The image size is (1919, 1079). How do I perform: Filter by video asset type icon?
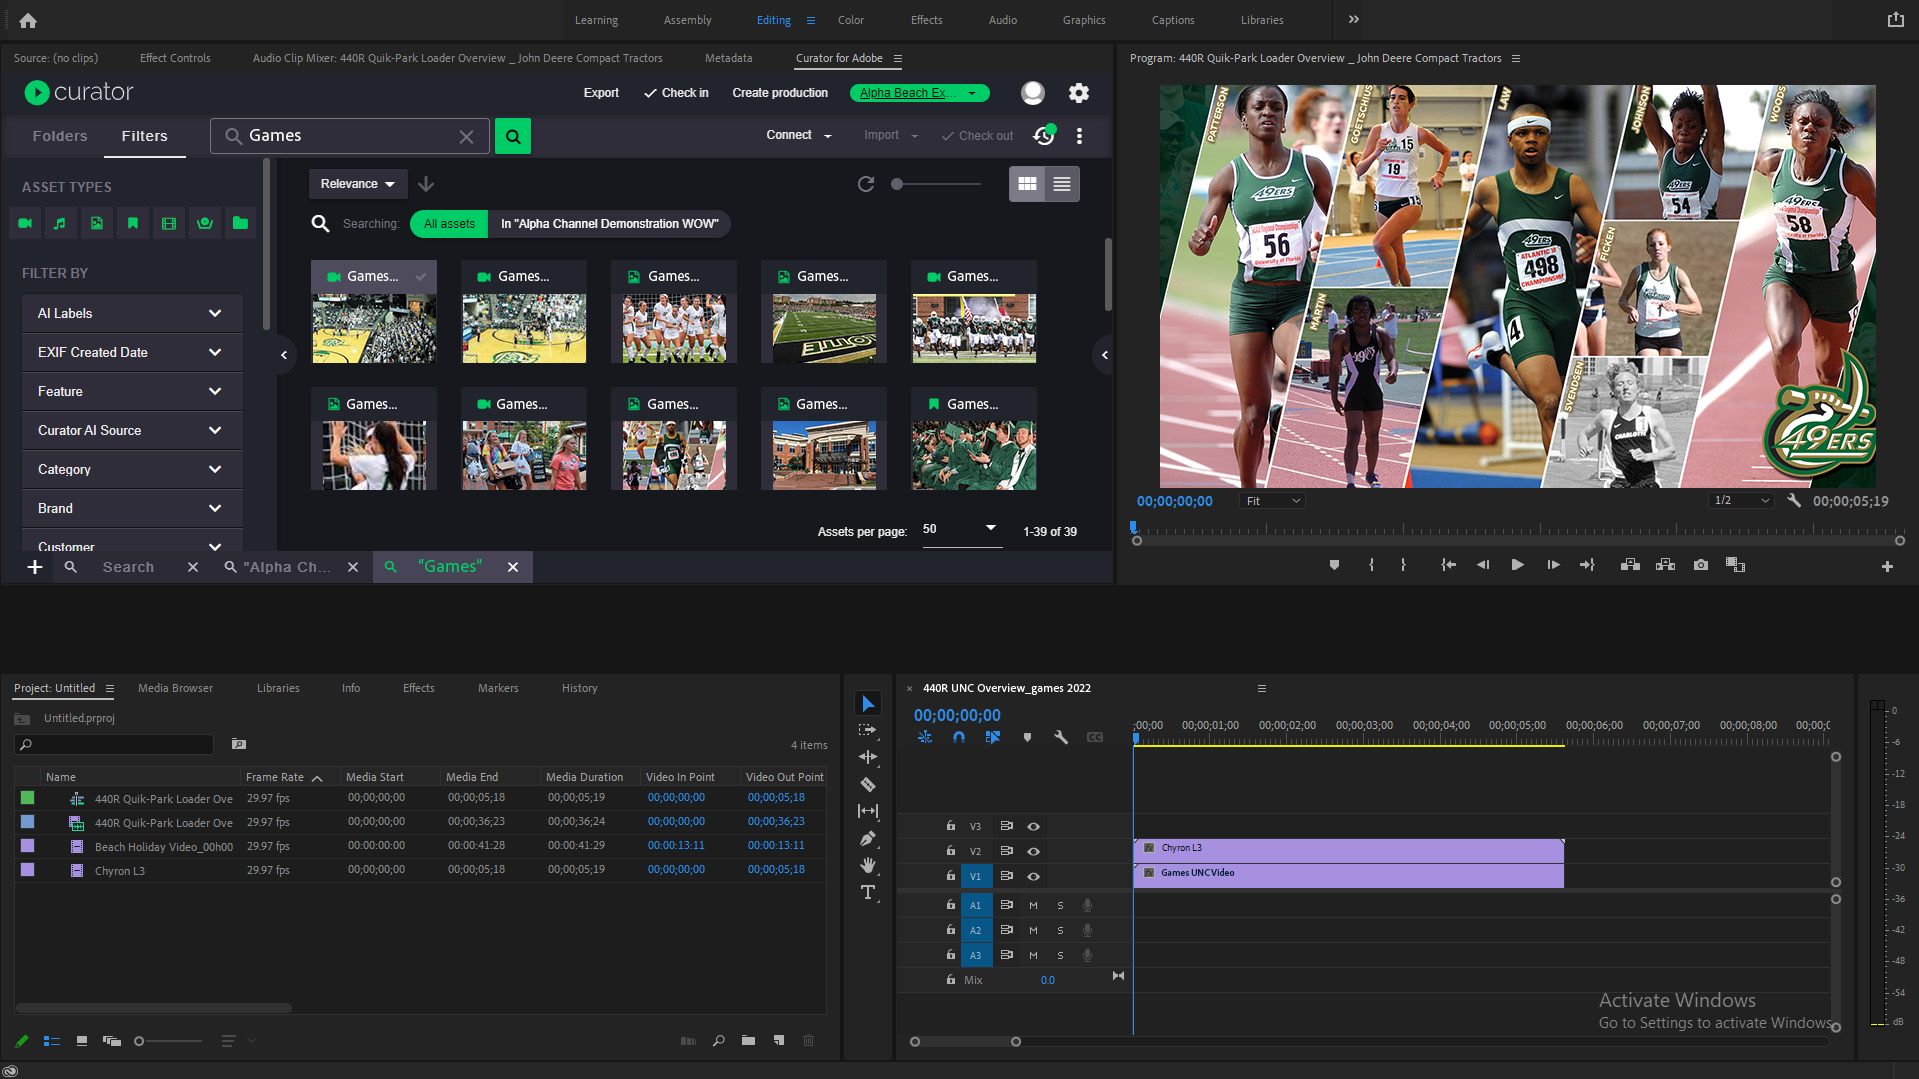pos(25,223)
